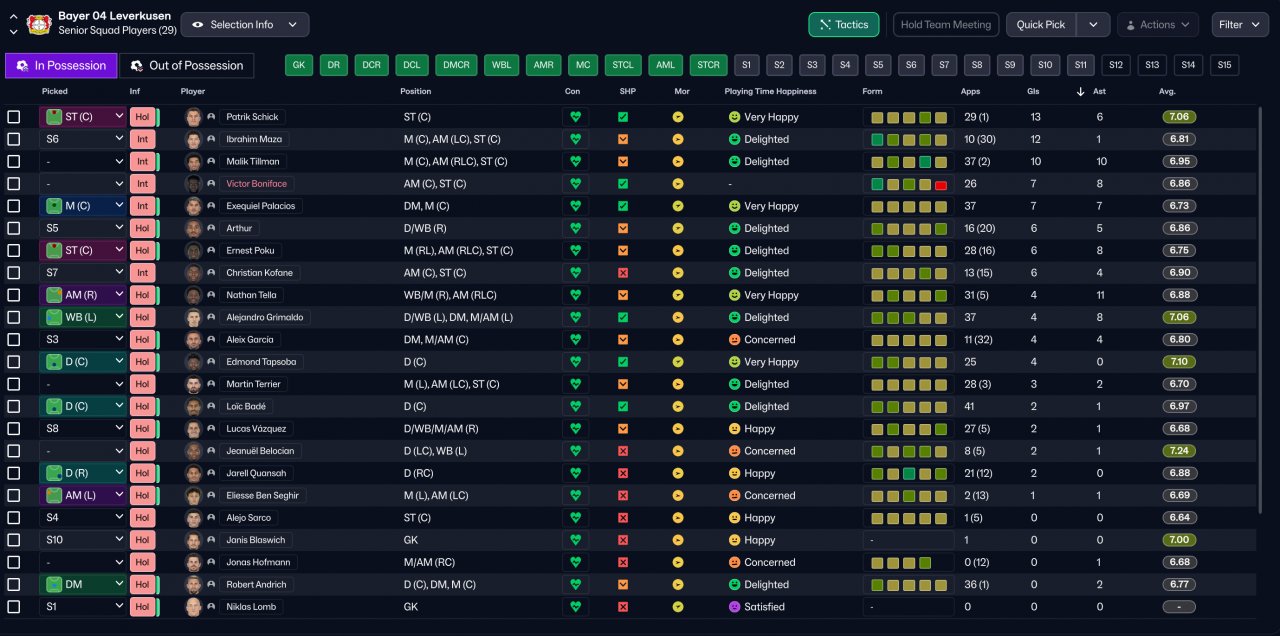1280x636 pixels.
Task: Click Victor Boniface's form rating squares
Action: 908,184
